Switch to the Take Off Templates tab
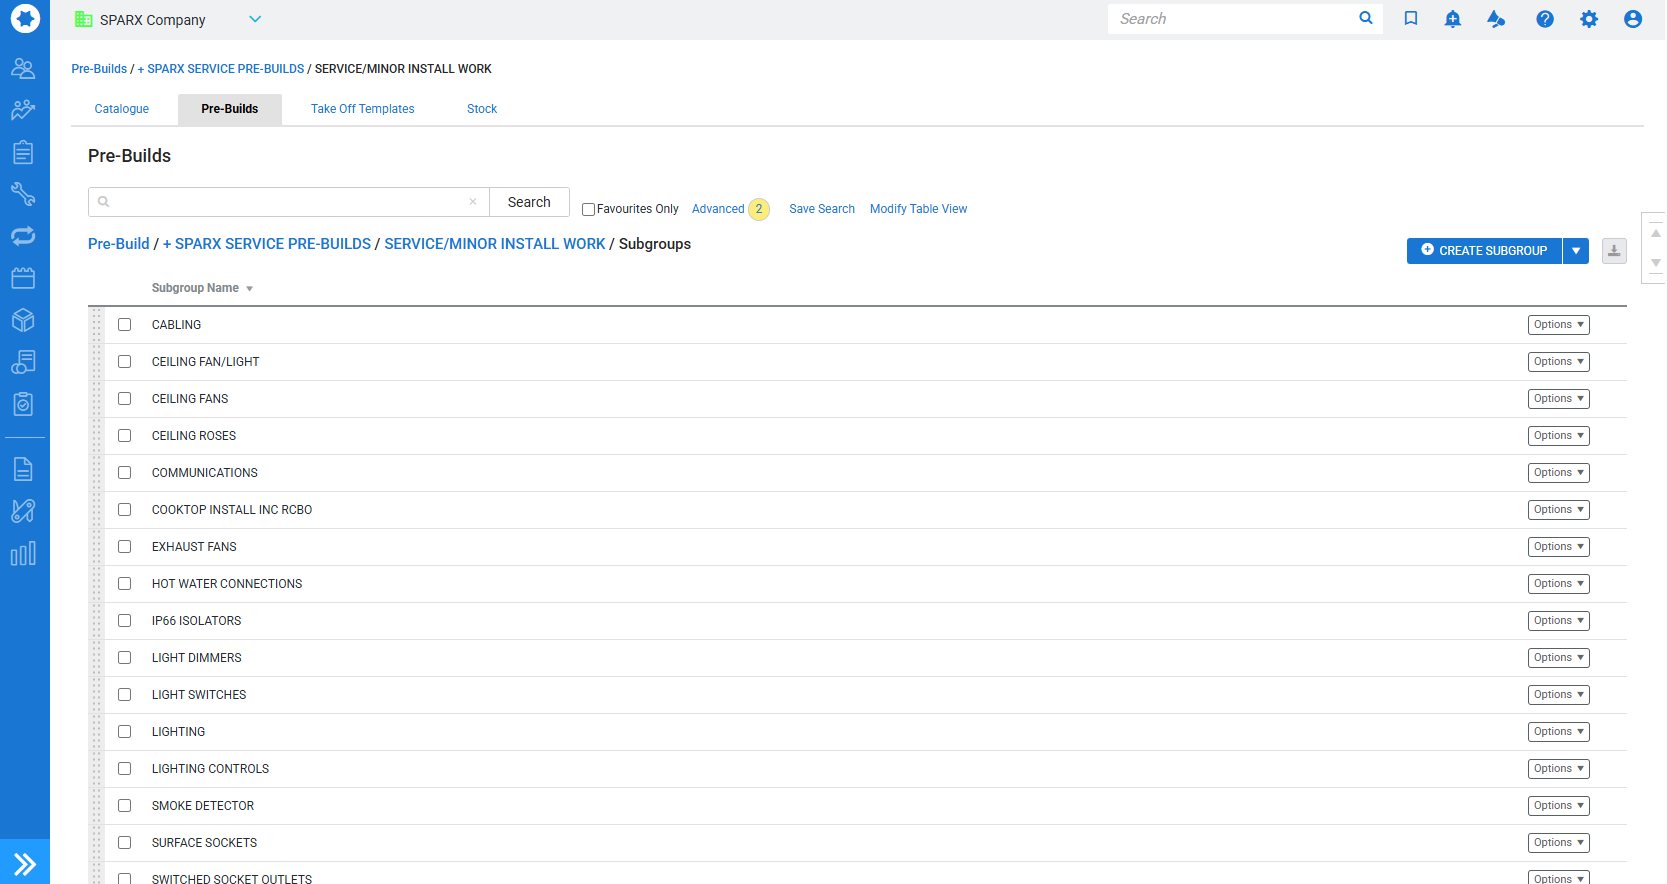This screenshot has height=884, width=1667. coord(362,109)
